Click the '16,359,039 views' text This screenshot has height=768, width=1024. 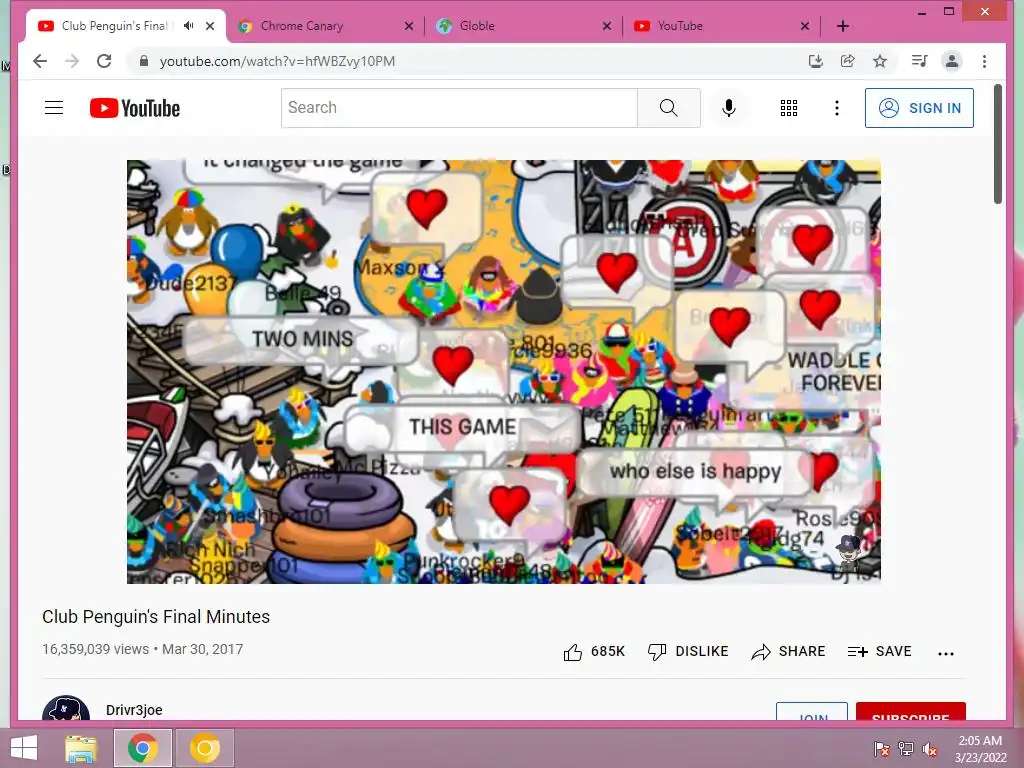click(x=95, y=650)
